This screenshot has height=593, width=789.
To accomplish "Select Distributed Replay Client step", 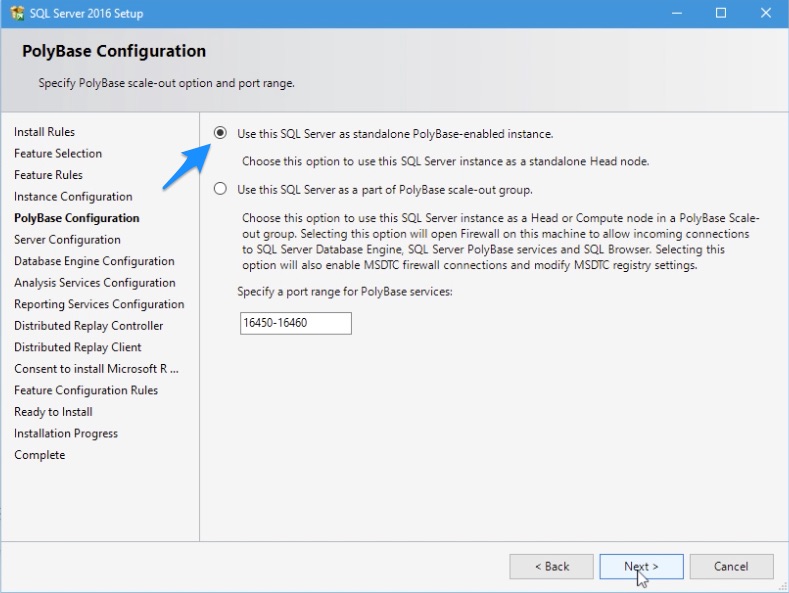I will point(77,347).
